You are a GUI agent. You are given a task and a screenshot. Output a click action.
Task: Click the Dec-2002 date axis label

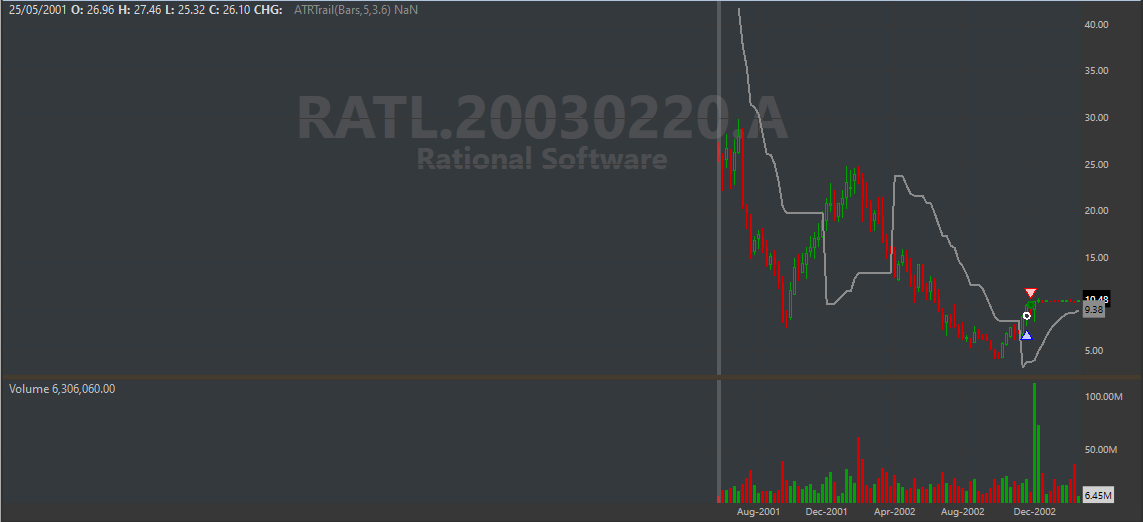tap(1034, 513)
